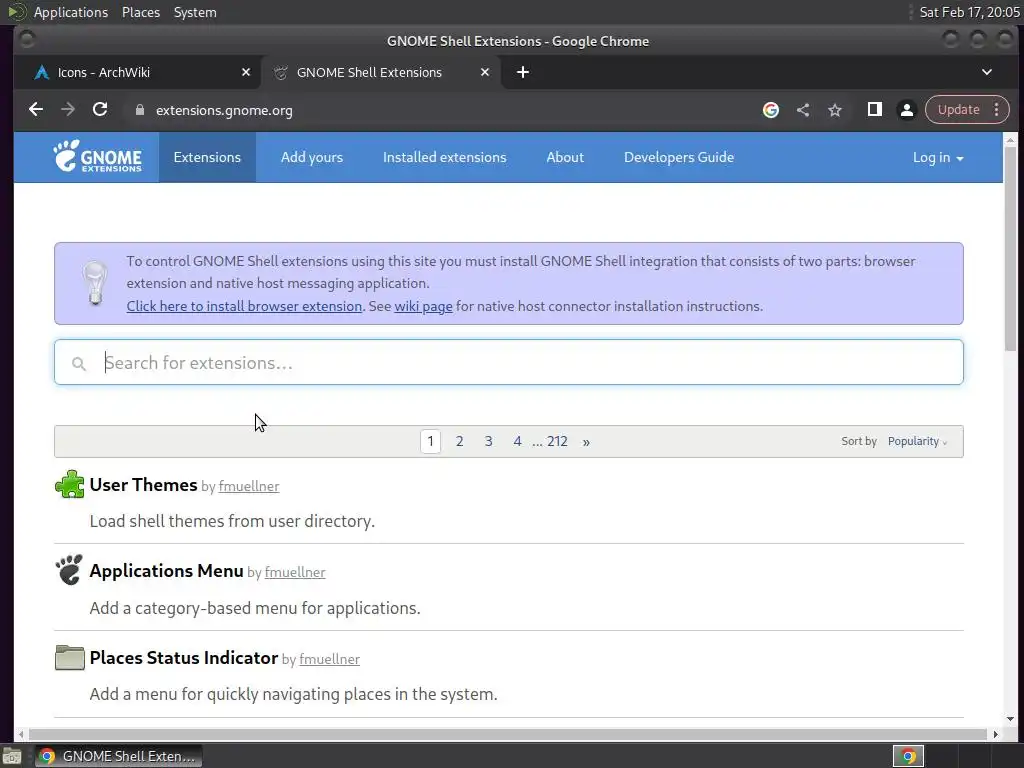Screen dimensions: 1024x768
Task: Go to page 2 of results
Action: [x=459, y=441]
